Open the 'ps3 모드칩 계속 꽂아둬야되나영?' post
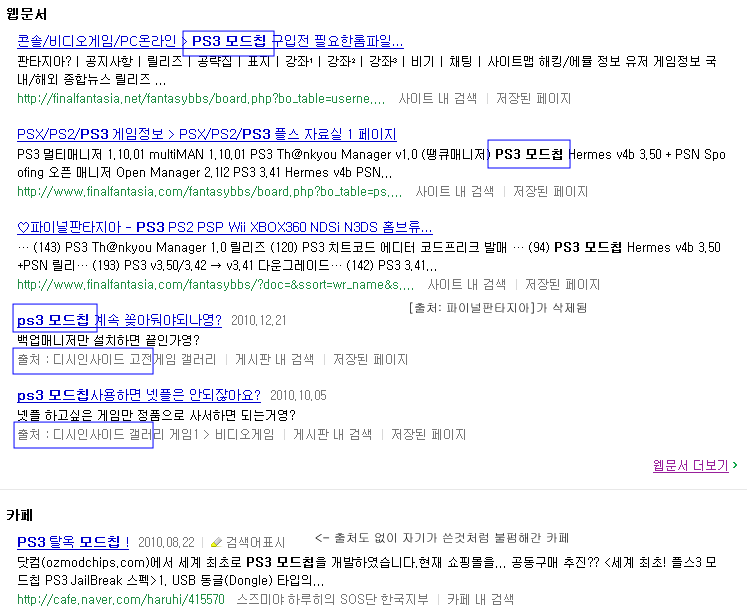The width and height of the screenshot is (747, 608). 120,320
